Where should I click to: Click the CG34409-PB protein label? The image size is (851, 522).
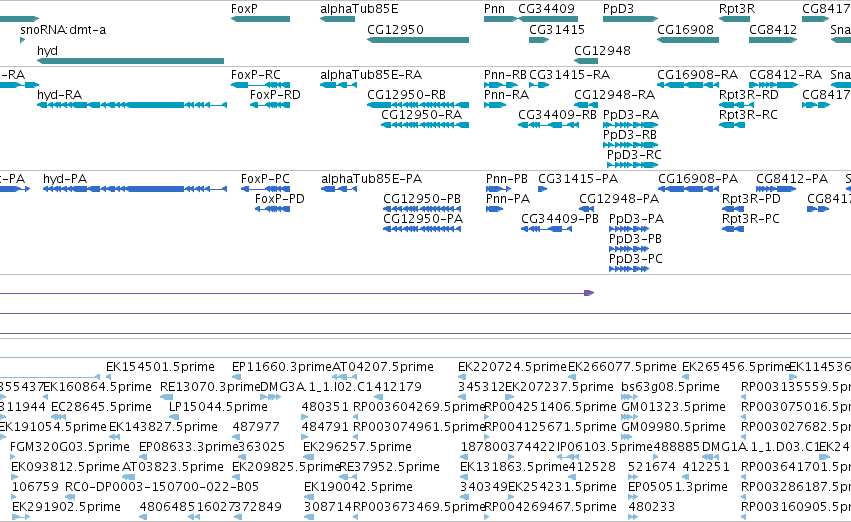(x=560, y=219)
